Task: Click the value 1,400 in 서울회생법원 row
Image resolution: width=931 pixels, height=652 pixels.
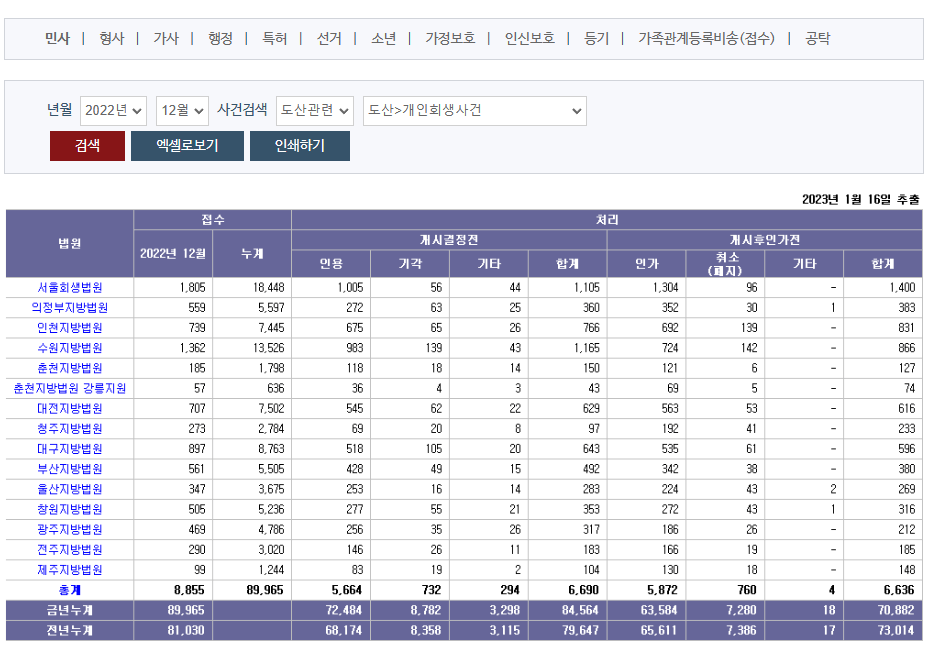Action: (x=902, y=287)
